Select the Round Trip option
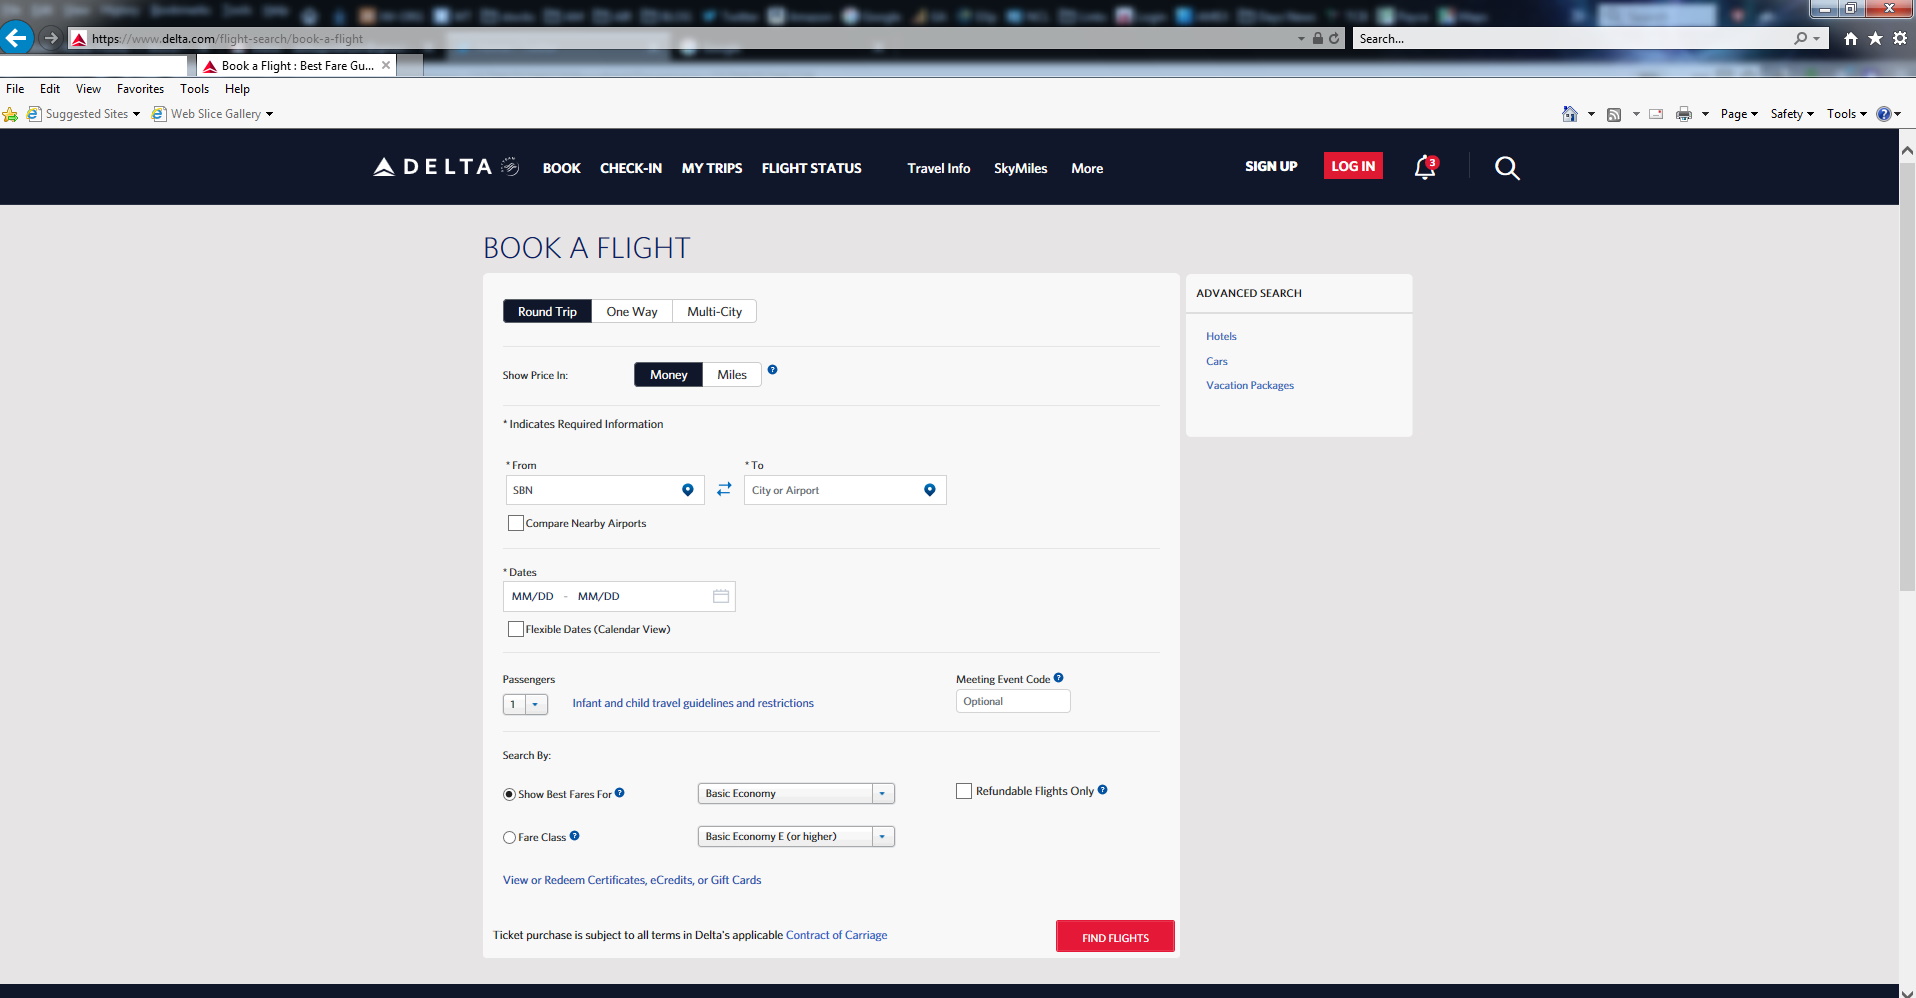The width and height of the screenshot is (1916, 998). [x=547, y=311]
